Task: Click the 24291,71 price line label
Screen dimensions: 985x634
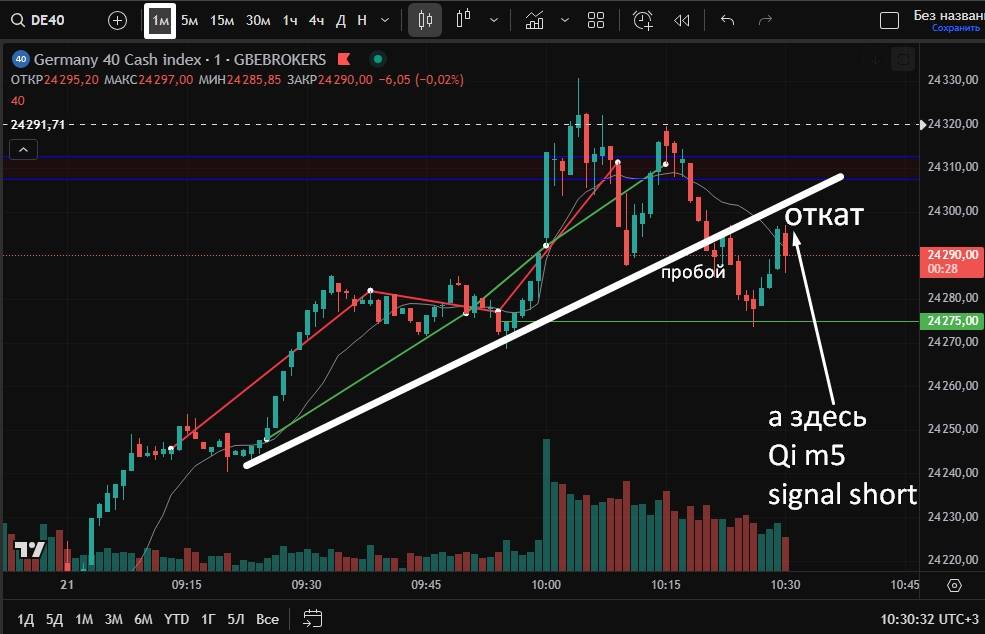Action: [x=38, y=124]
